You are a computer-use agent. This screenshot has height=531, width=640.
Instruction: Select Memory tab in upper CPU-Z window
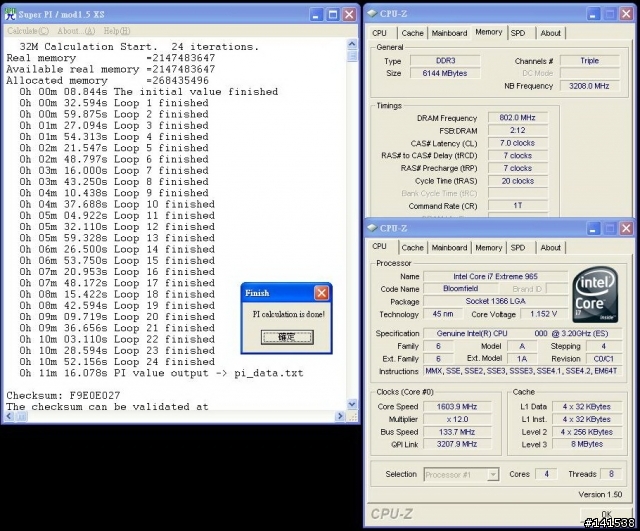tap(489, 32)
